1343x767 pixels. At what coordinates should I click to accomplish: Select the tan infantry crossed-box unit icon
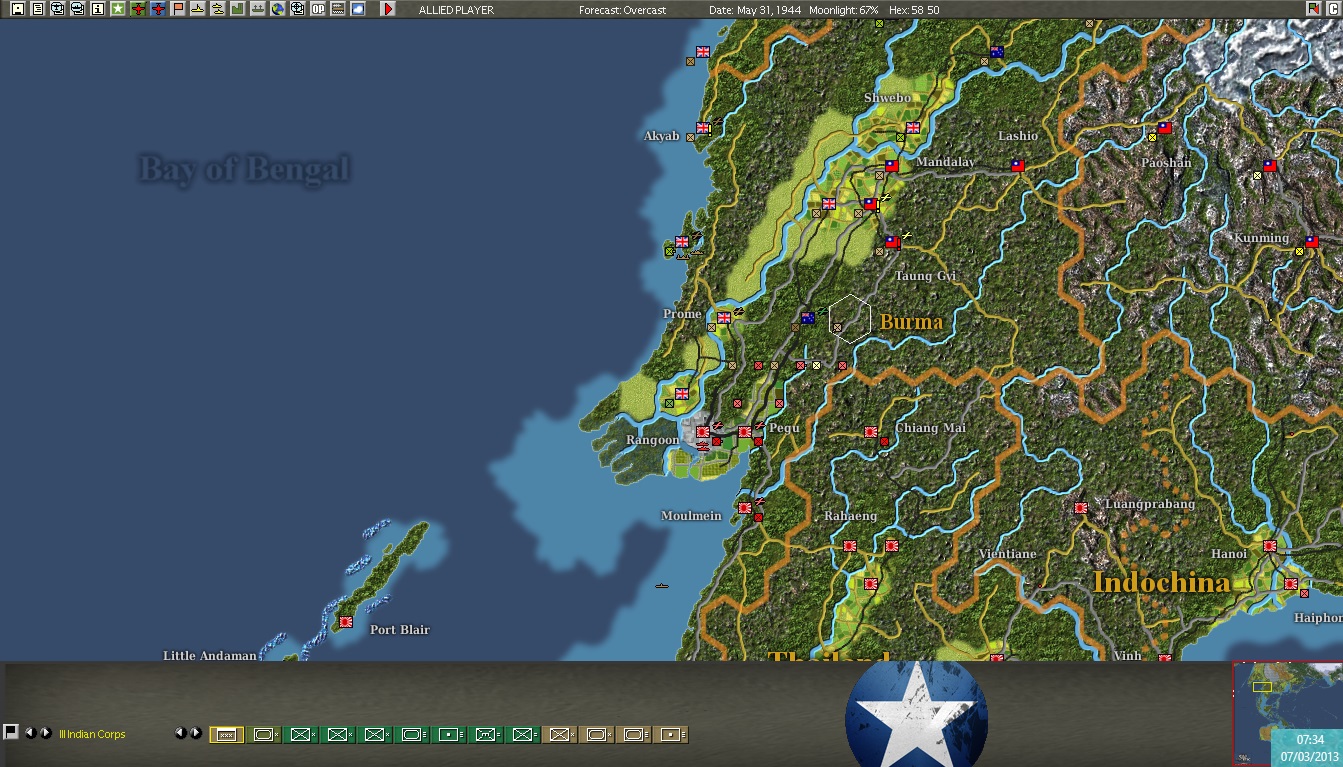[x=560, y=735]
